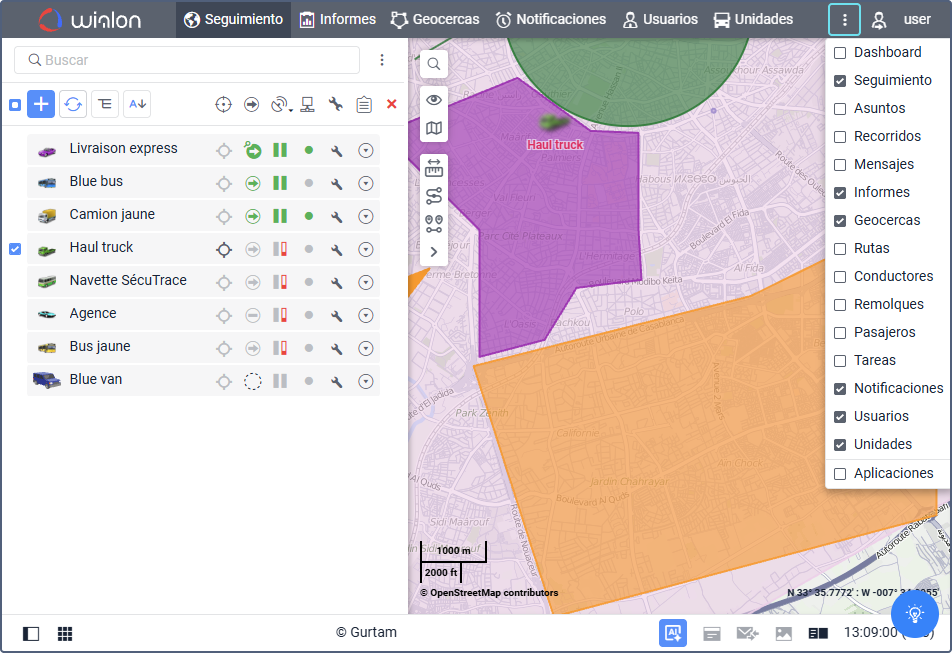952x653 pixels.
Task: Open three-dot menu beside search field
Action: [x=382, y=60]
